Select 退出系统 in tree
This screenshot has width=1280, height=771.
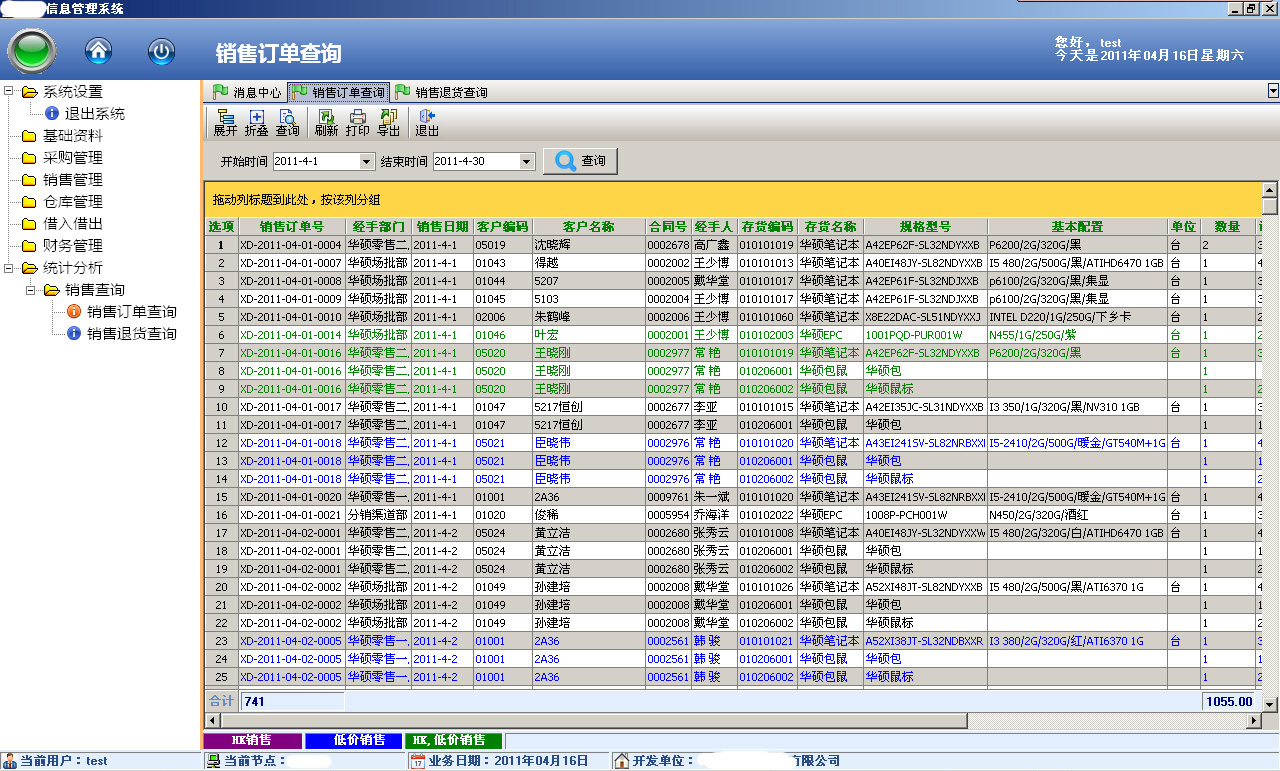(95, 113)
